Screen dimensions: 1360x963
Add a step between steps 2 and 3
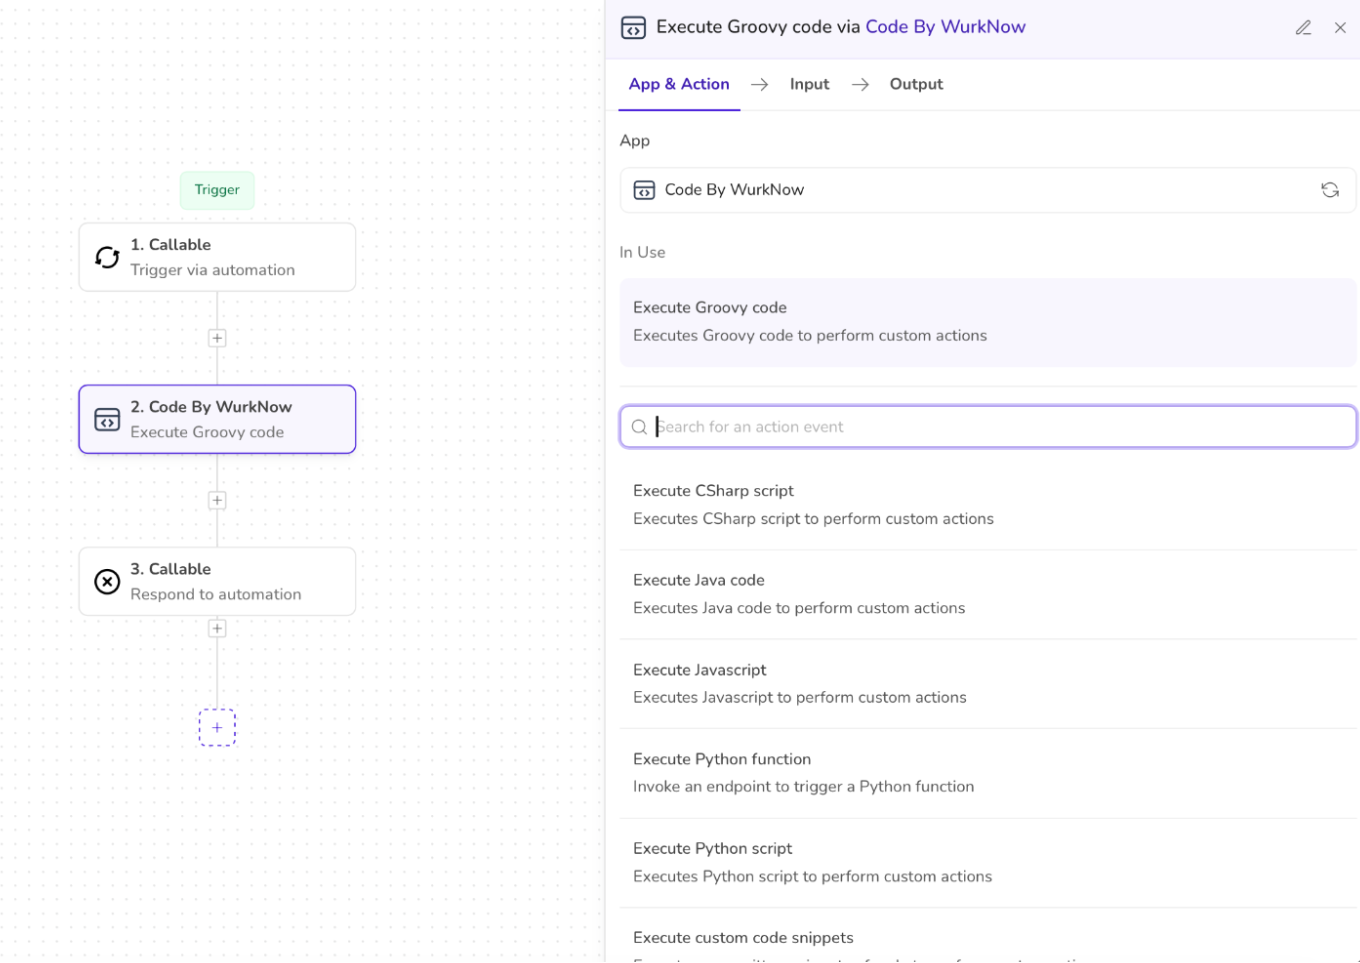pos(217,500)
